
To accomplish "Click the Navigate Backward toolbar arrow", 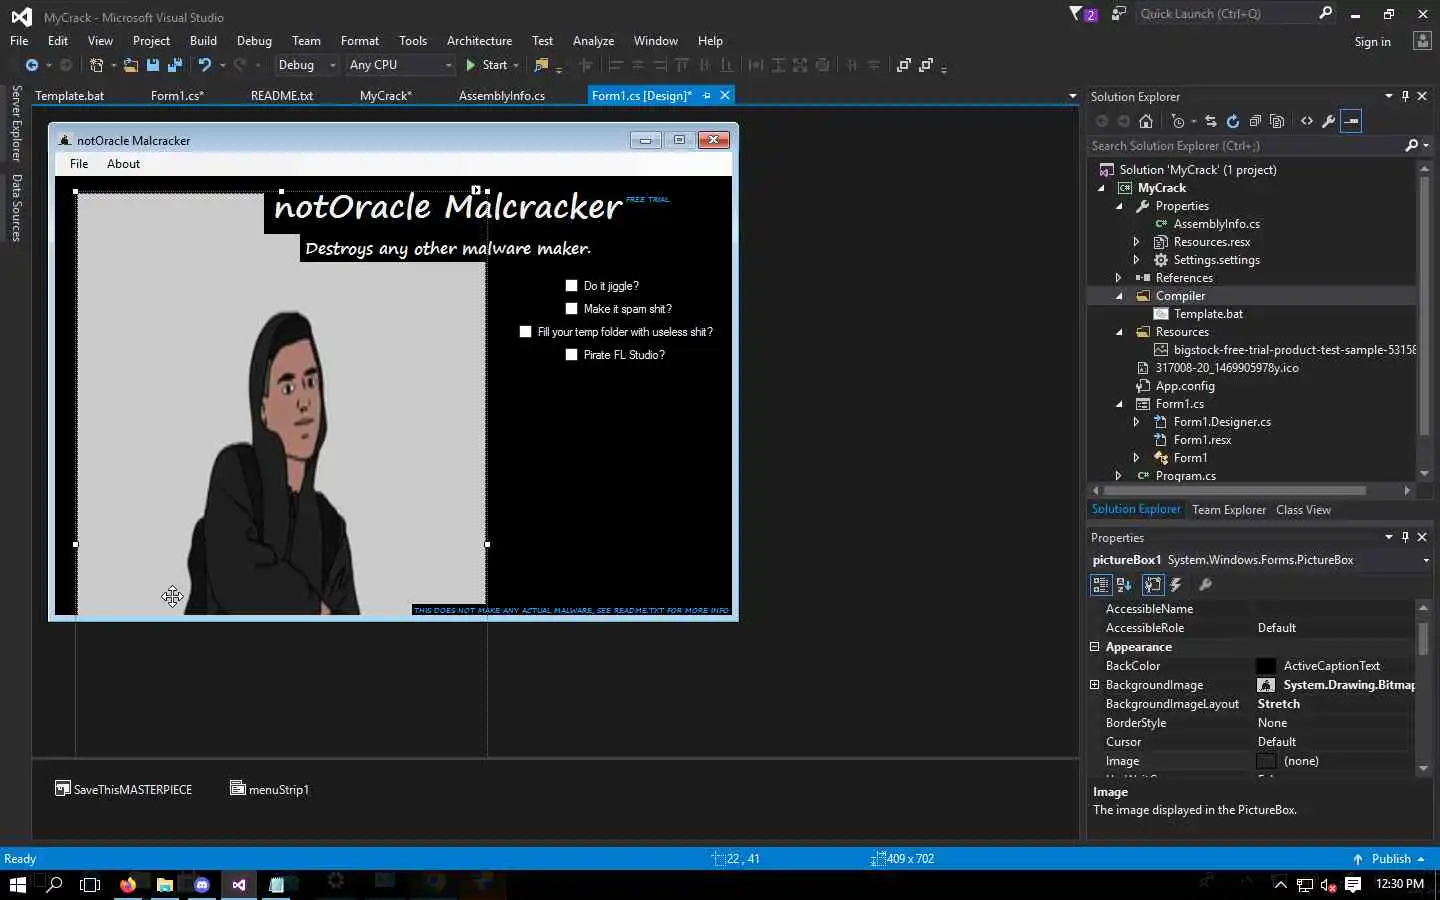I will 32,65.
